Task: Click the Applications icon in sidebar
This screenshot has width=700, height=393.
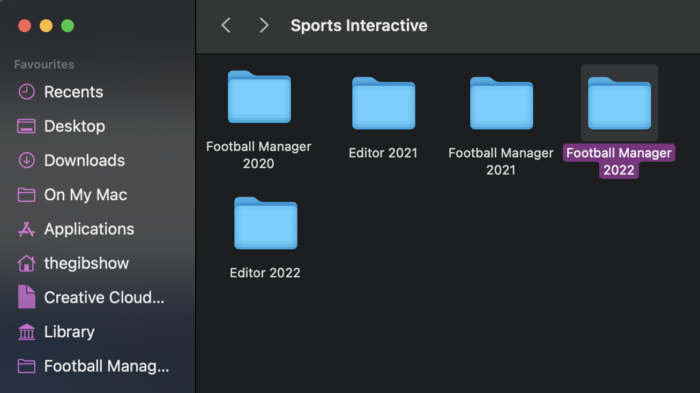Action: 26,229
